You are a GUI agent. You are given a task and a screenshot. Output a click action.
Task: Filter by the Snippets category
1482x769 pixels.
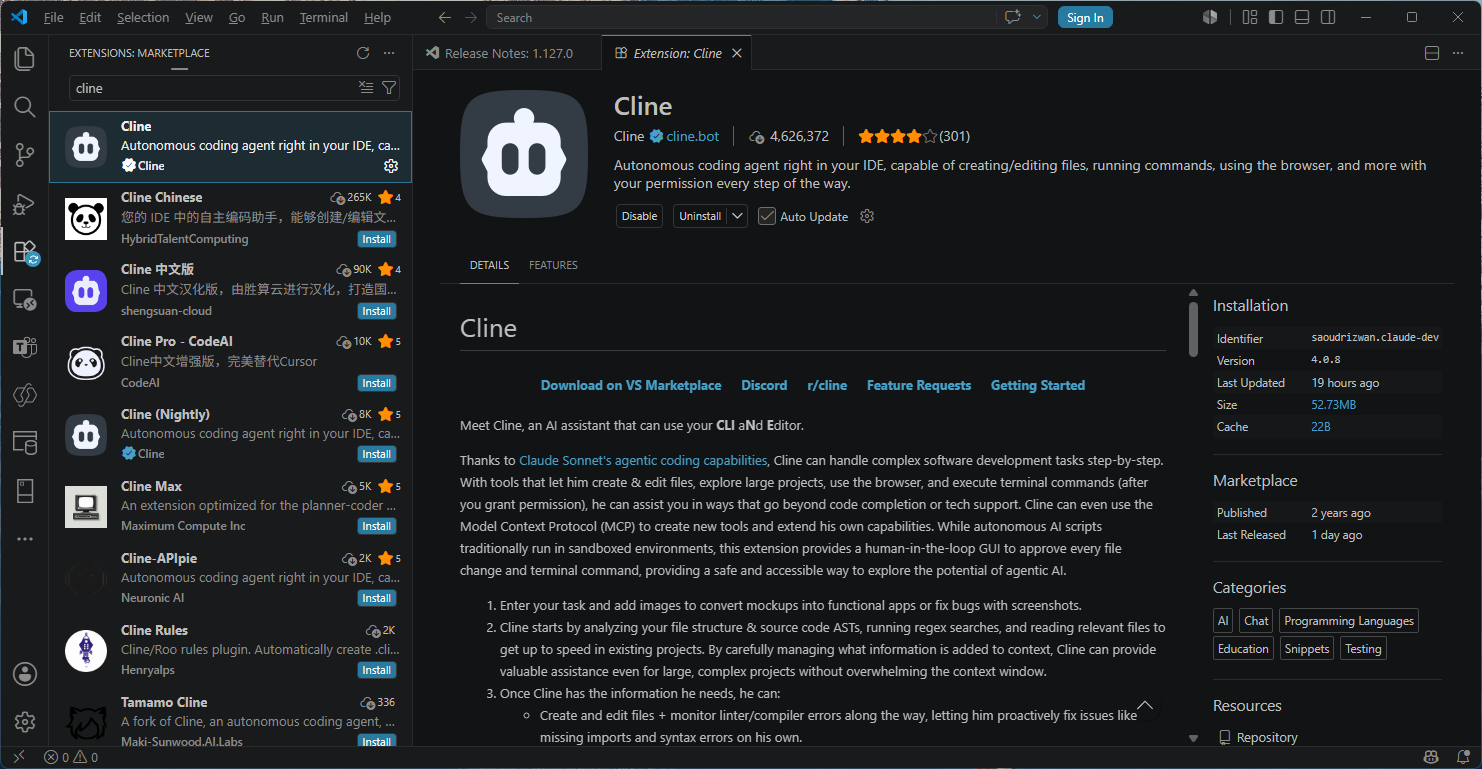pyautogui.click(x=1307, y=649)
